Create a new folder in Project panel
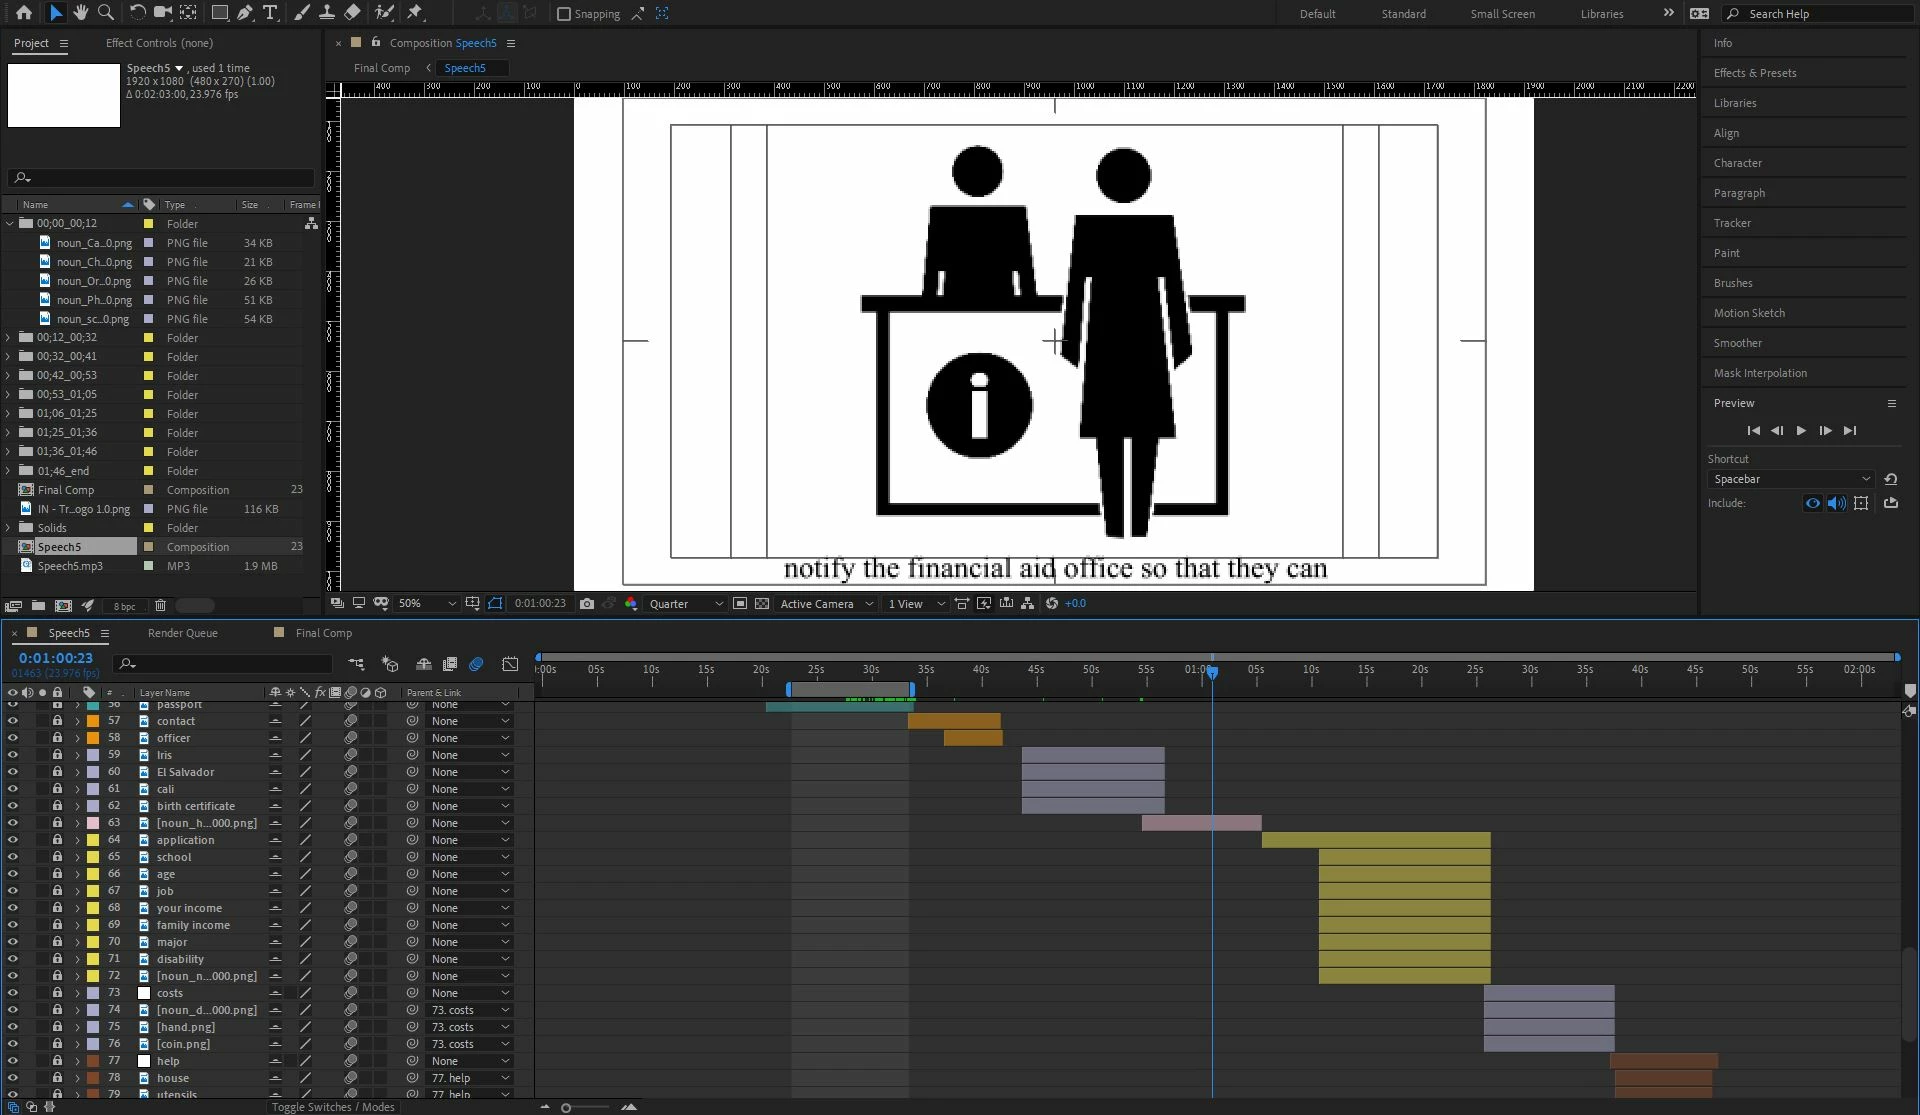1920x1115 pixels. tap(38, 606)
